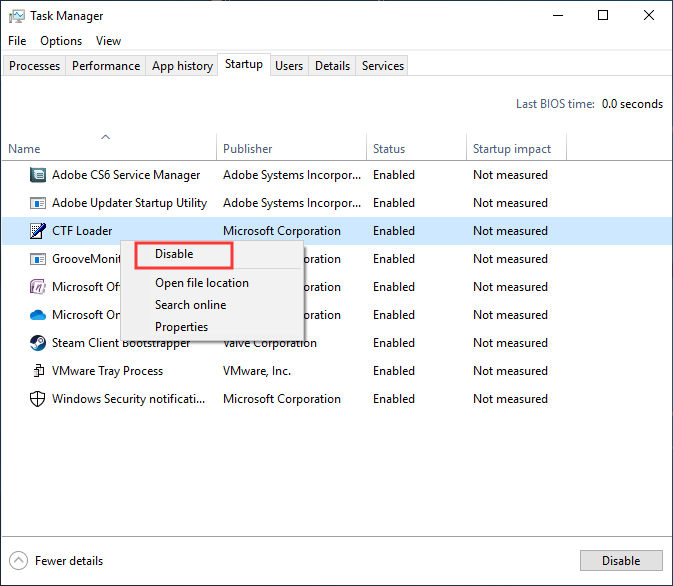Minimize the Task Manager window
673x586 pixels.
[558, 15]
